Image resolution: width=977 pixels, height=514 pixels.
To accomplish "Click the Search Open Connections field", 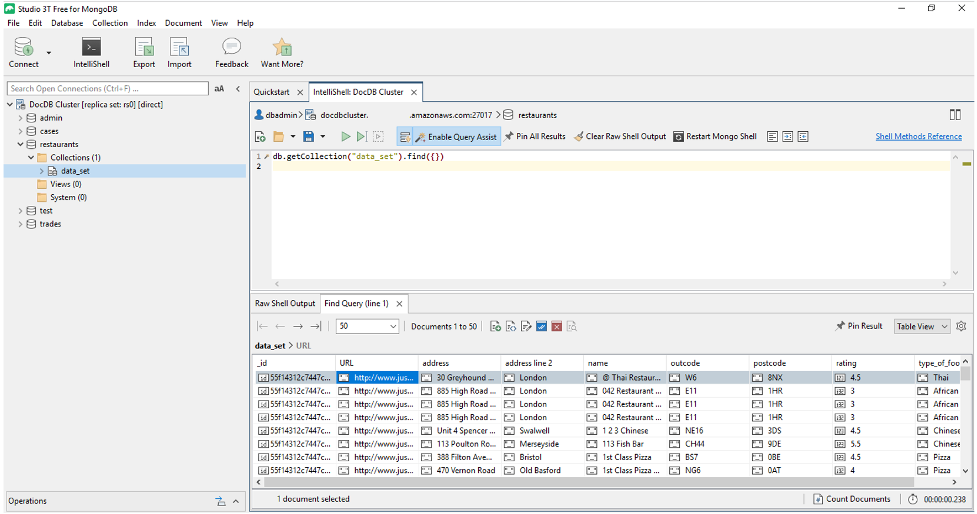I will coord(107,88).
